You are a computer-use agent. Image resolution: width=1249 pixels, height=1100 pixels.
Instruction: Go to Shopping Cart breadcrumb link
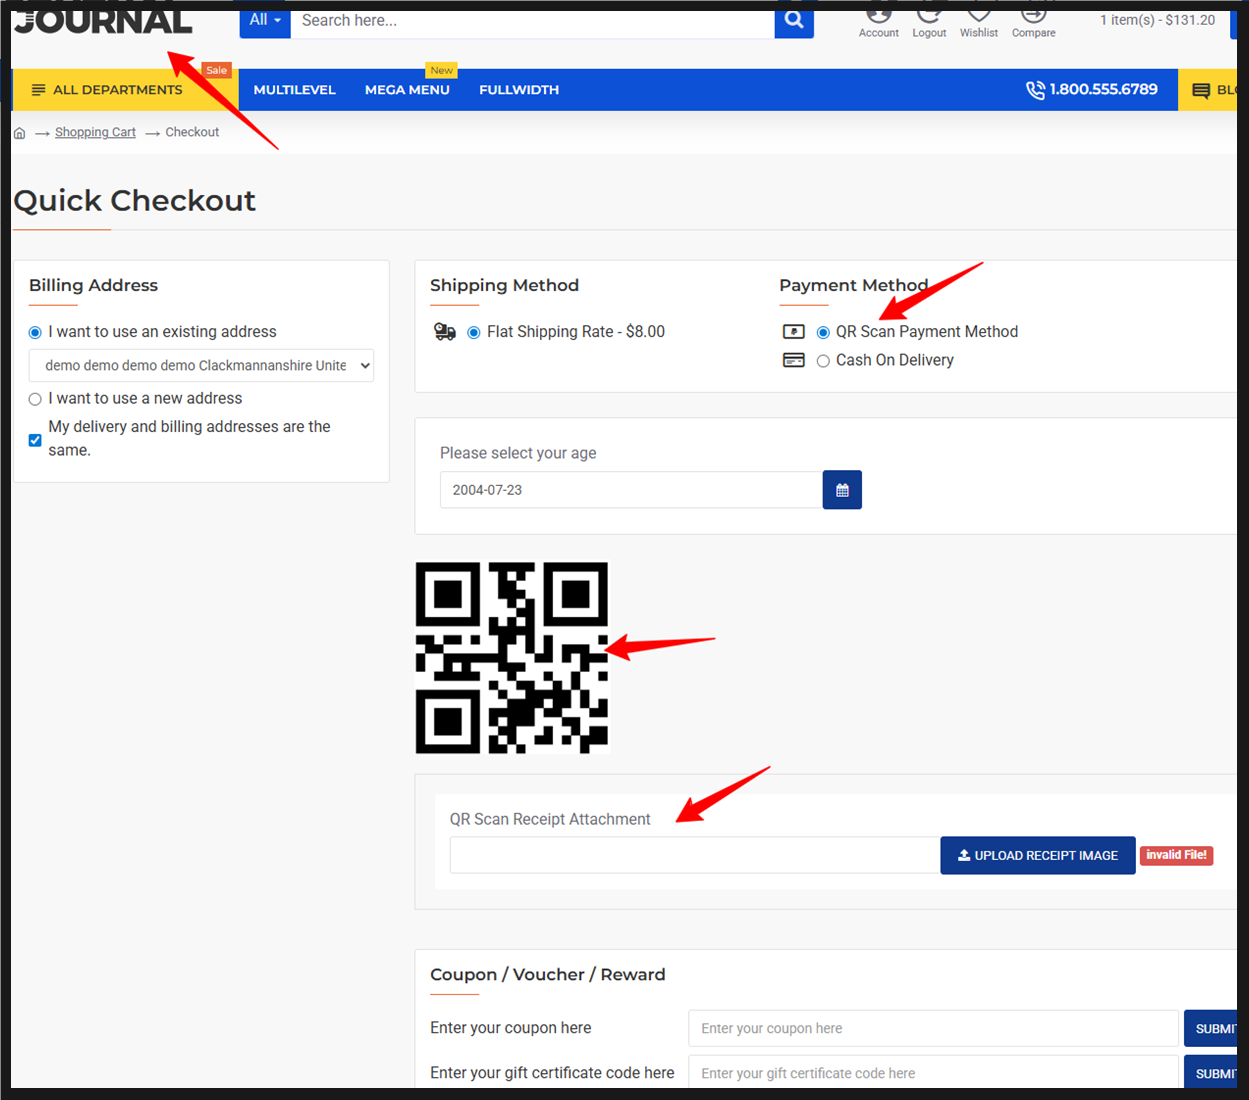95,132
